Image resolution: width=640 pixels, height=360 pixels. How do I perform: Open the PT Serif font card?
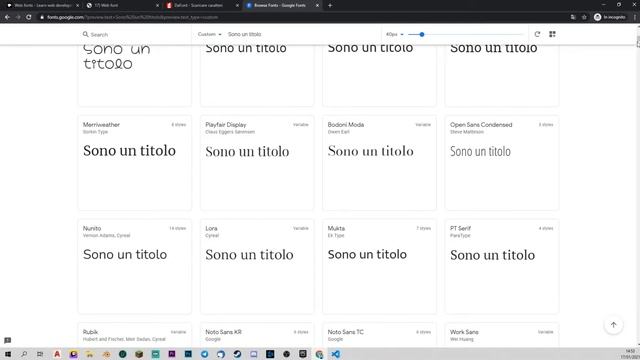[x=502, y=267]
